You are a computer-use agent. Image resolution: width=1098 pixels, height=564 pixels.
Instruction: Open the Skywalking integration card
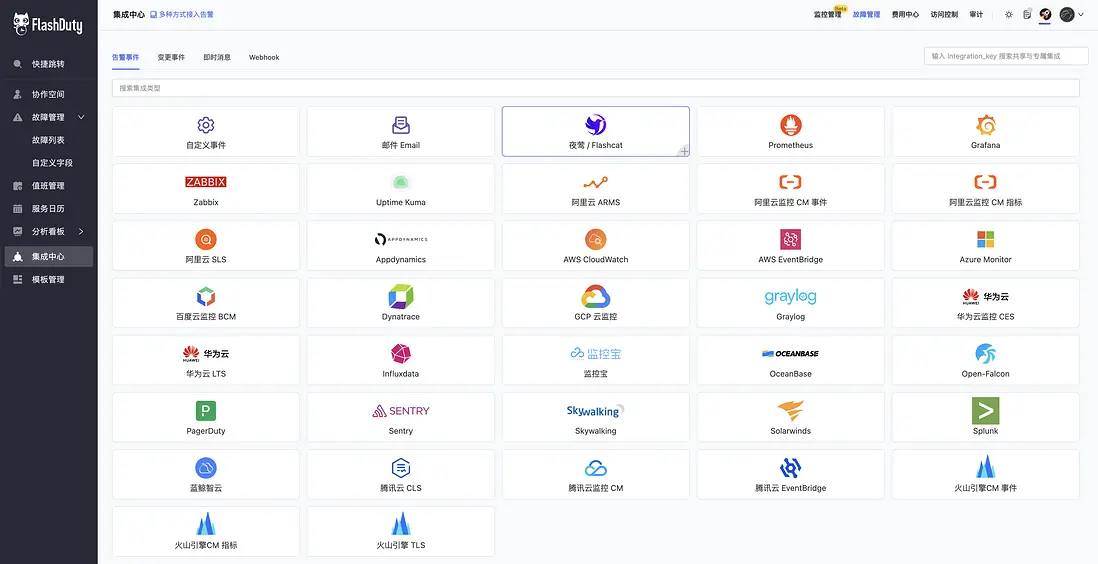coord(595,417)
